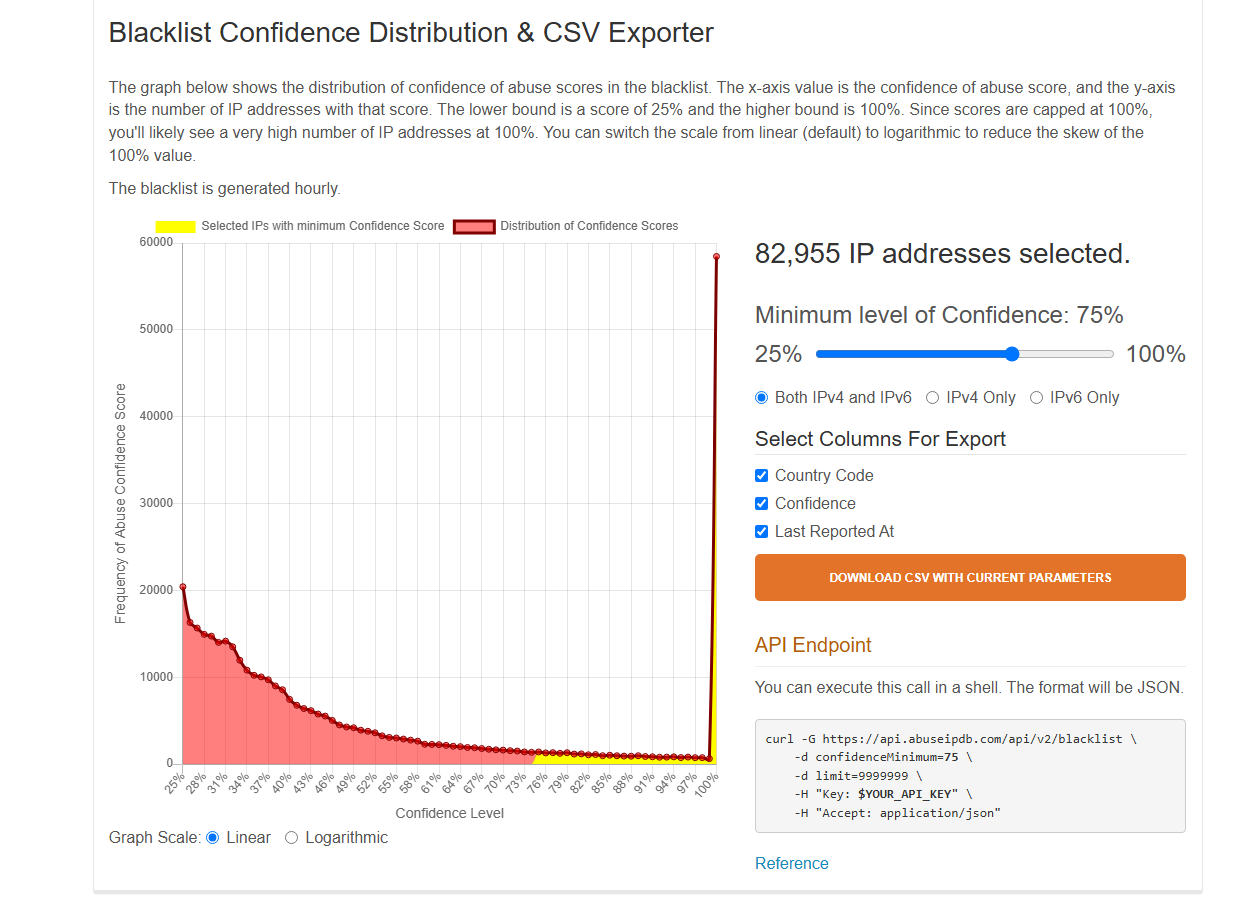Select IPv6 Only radio option

click(x=1036, y=398)
